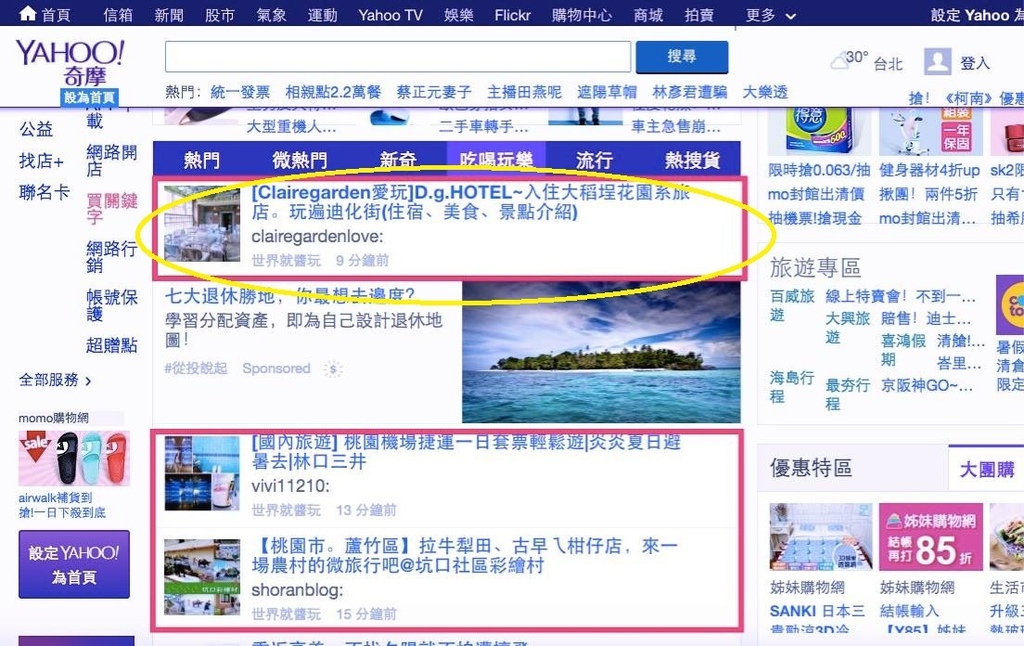1024x646 pixels.
Task: Click the 設為首頁 button under logo
Action: (x=89, y=97)
